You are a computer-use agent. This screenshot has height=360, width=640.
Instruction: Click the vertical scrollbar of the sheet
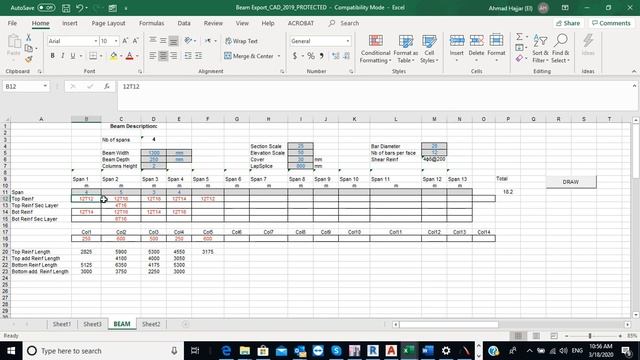pos(636,217)
